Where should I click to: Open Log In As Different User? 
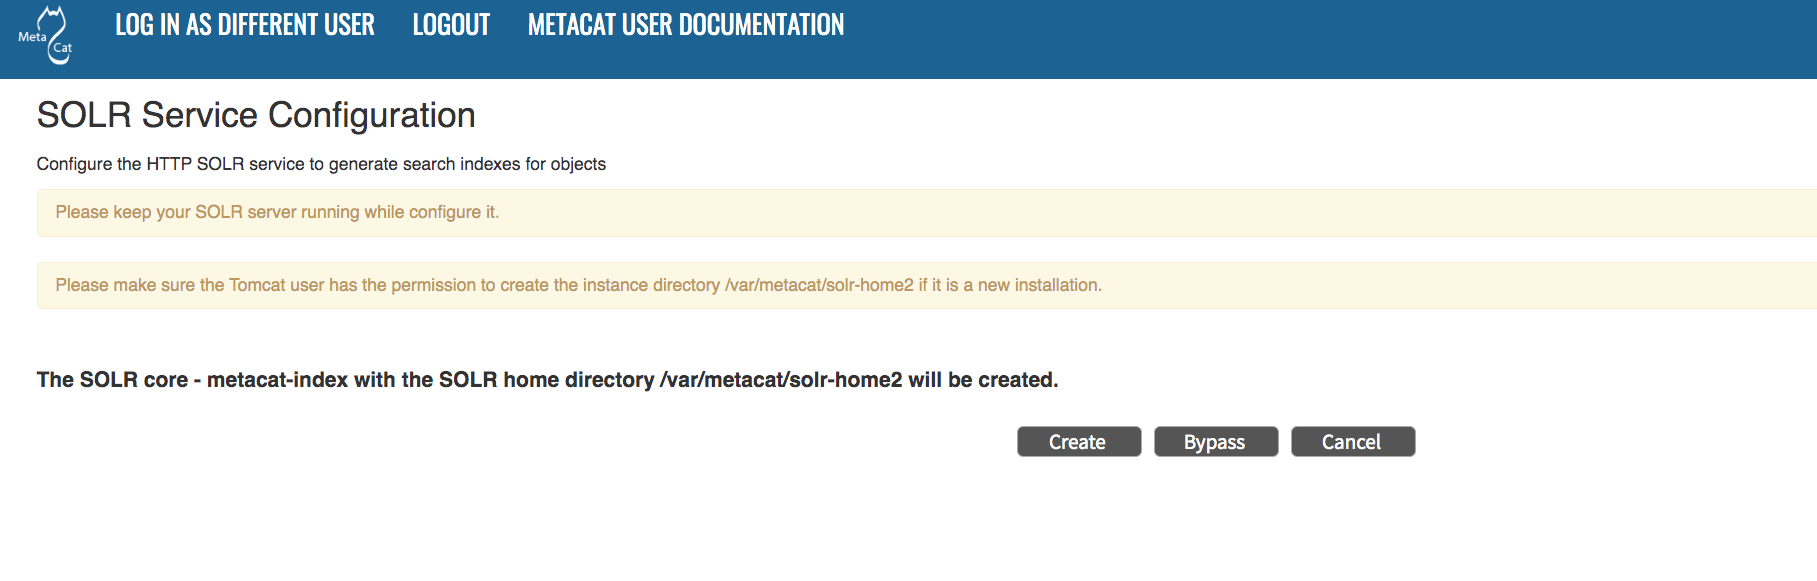click(x=244, y=25)
